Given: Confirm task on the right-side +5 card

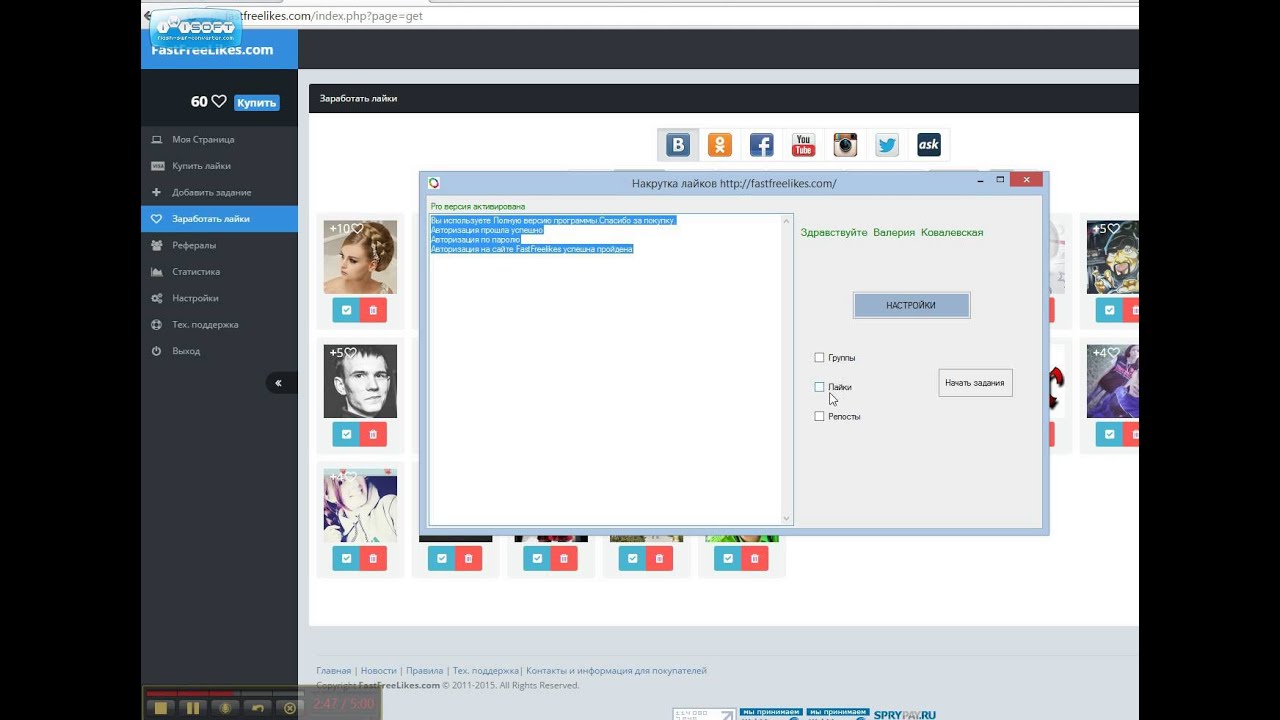Looking at the screenshot, I should click(x=1109, y=310).
